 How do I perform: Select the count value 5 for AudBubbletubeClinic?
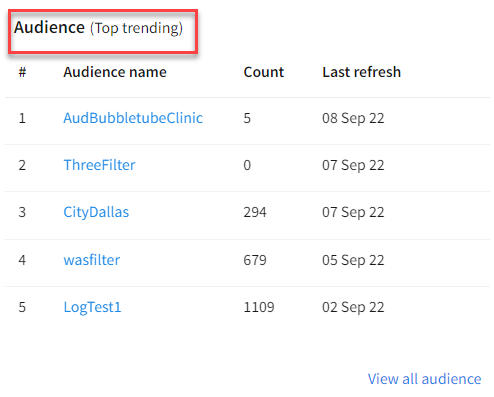(247, 118)
